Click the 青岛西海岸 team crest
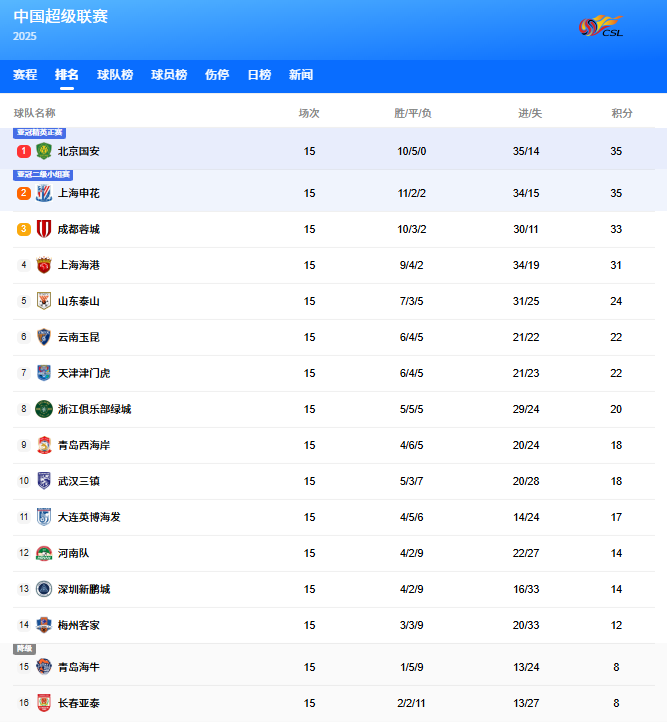This screenshot has width=667, height=722. coord(44,445)
